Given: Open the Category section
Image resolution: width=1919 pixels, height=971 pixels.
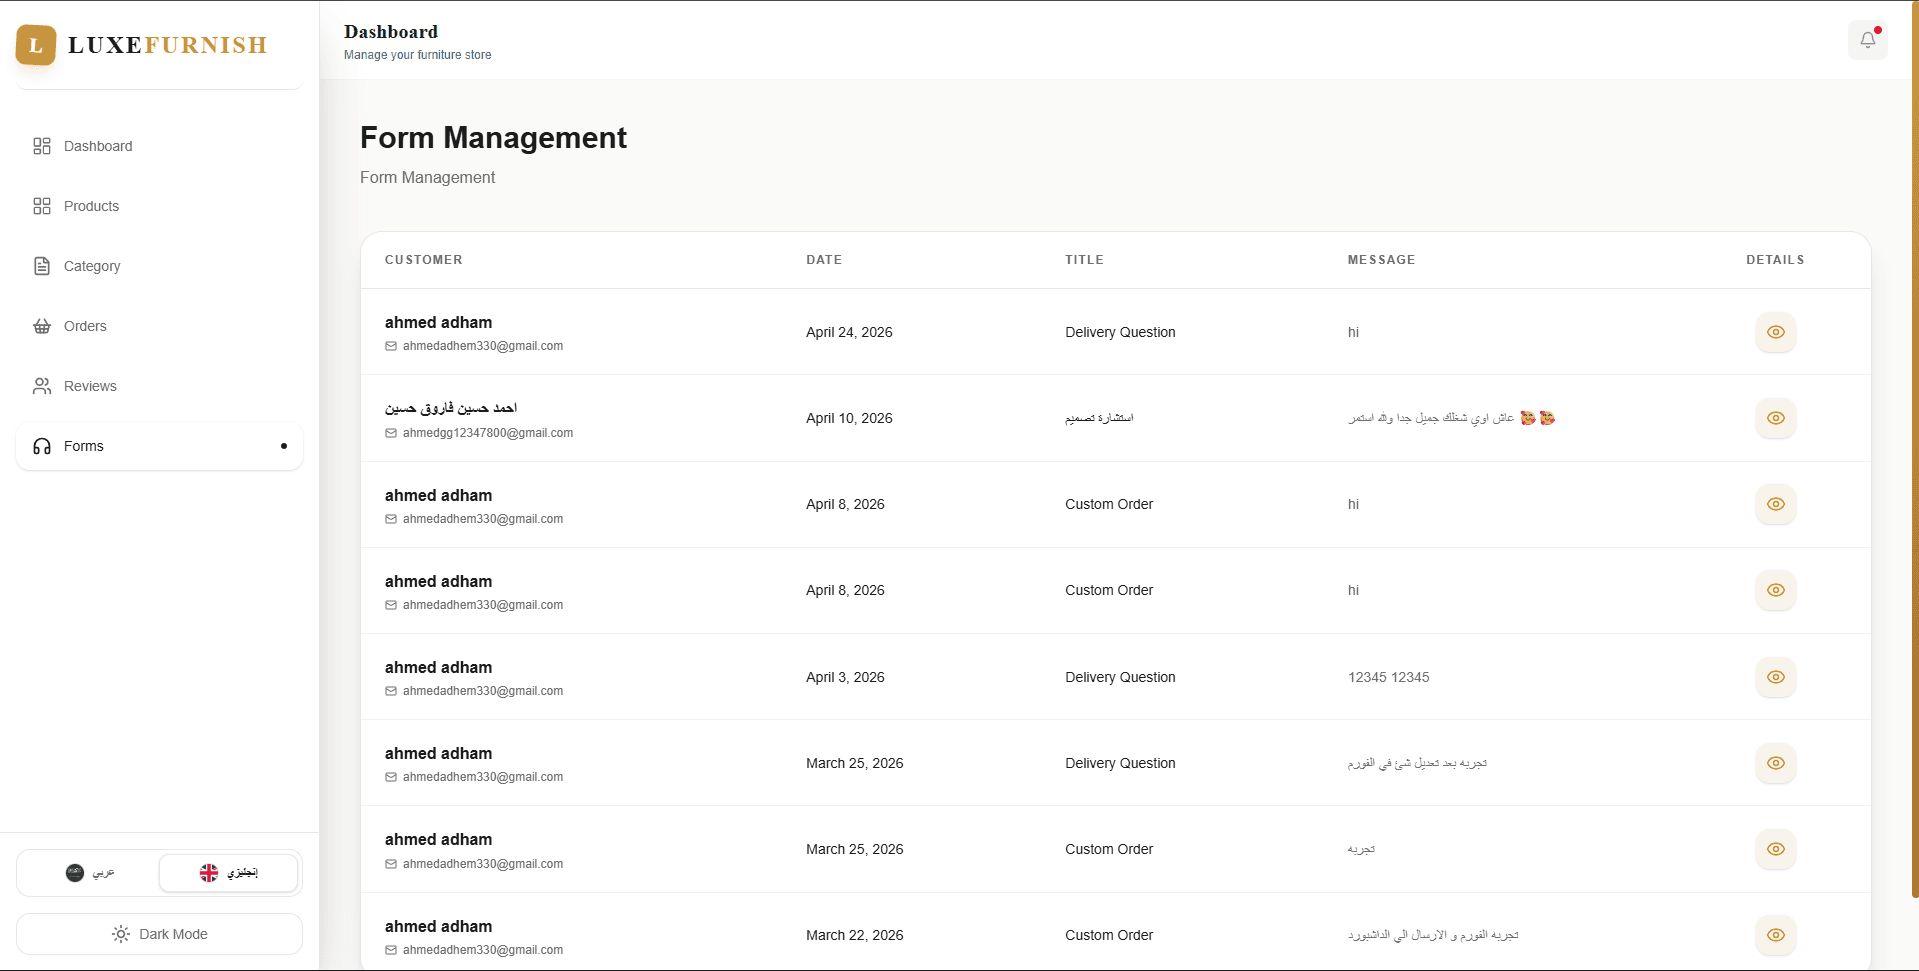Looking at the screenshot, I should point(159,266).
